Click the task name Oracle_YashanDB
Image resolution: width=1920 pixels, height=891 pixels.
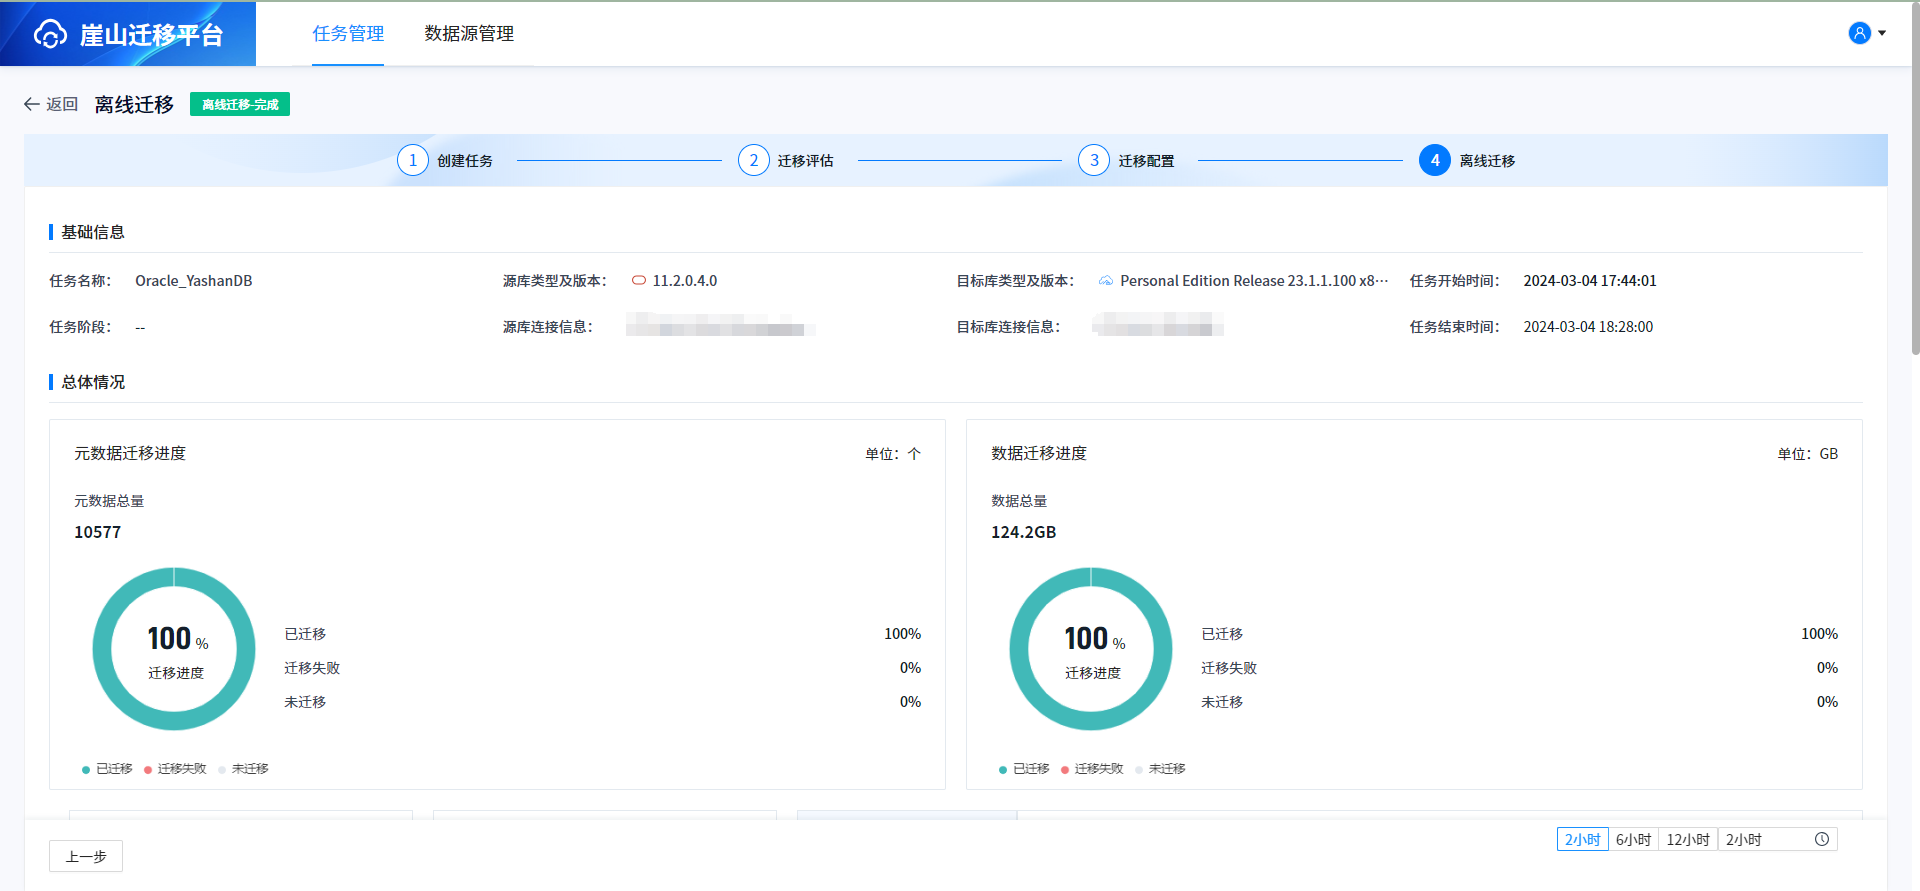tap(194, 281)
